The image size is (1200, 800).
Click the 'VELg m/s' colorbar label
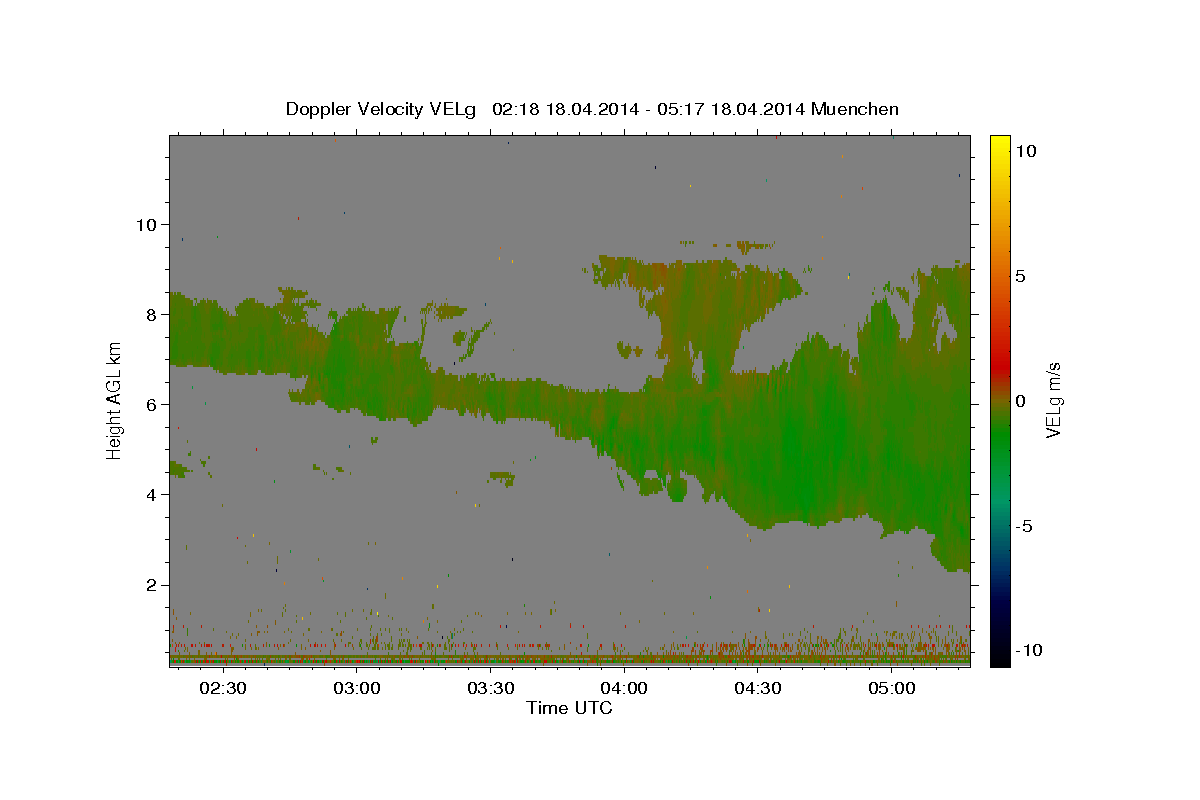tap(1053, 400)
